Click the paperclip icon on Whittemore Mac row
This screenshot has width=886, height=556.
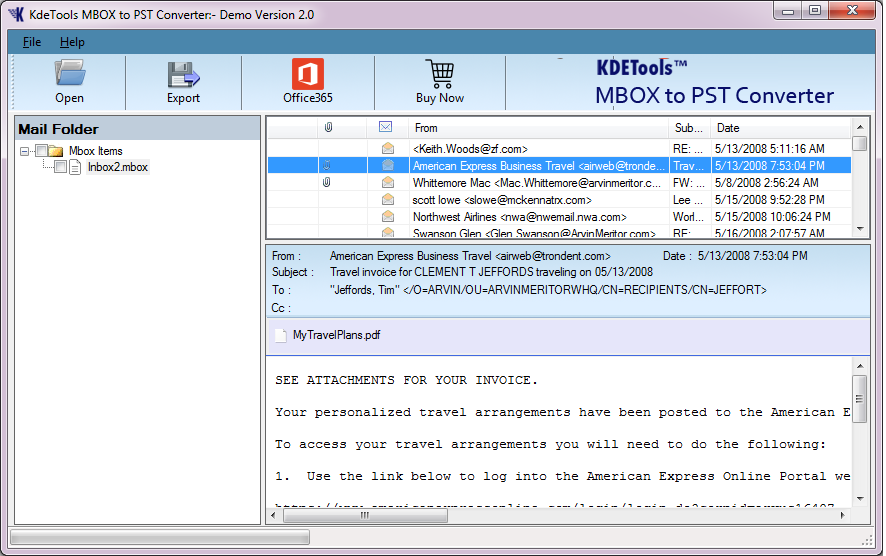326,183
